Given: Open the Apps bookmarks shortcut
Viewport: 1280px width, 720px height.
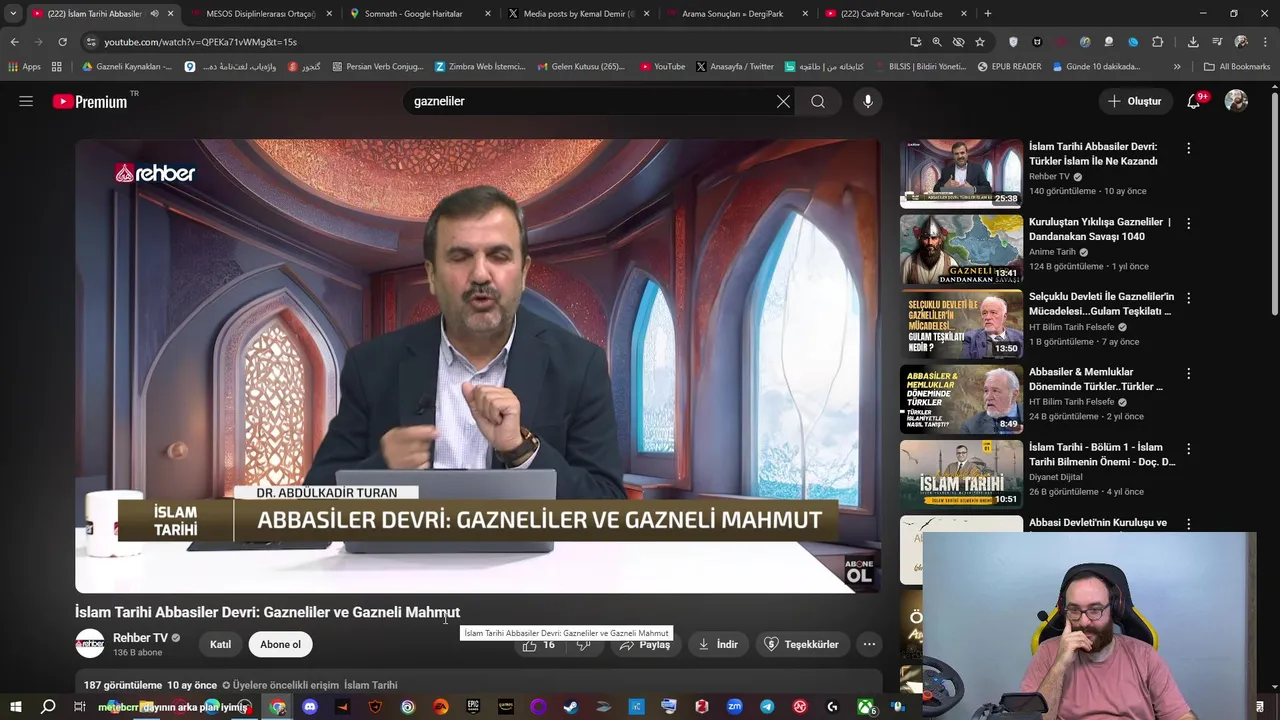Looking at the screenshot, I should 25,67.
